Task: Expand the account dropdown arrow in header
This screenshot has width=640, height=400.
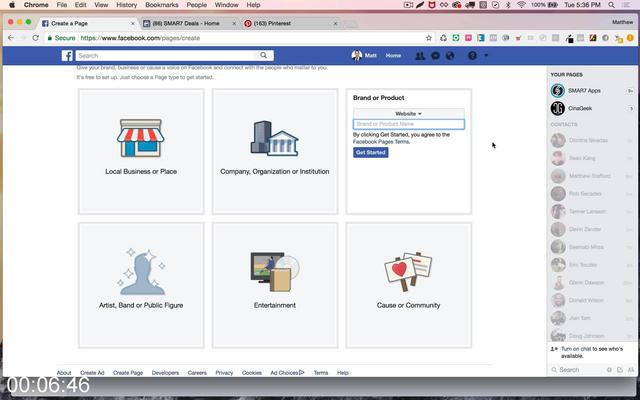Action: (486, 56)
